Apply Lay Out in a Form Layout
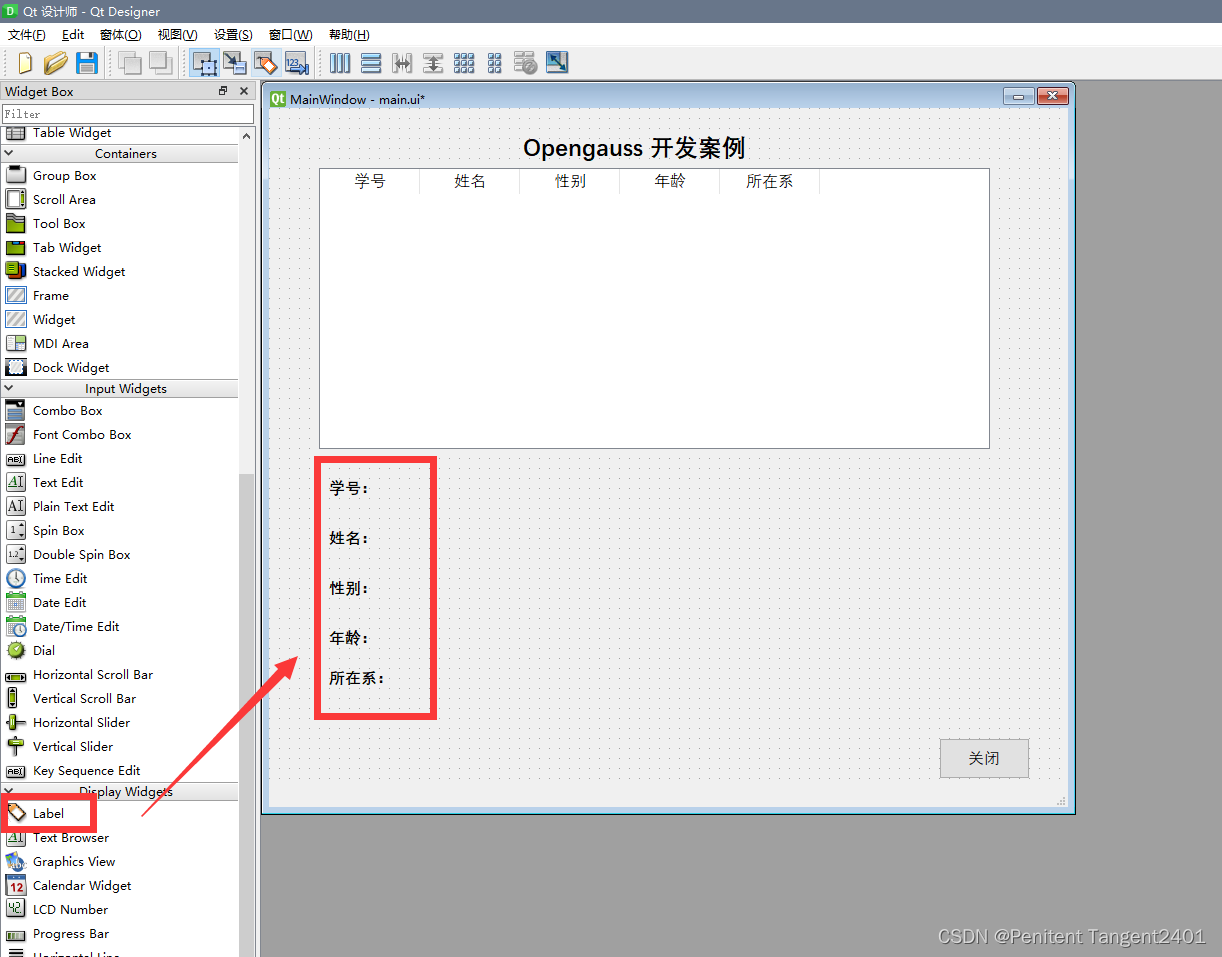The width and height of the screenshot is (1222, 957). pos(495,63)
